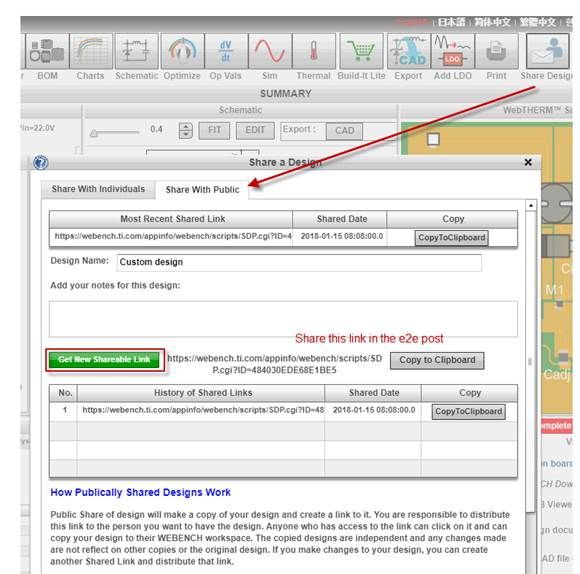Click the new shareable link URL text
Viewport: 580px width, 574px height.
(274, 364)
